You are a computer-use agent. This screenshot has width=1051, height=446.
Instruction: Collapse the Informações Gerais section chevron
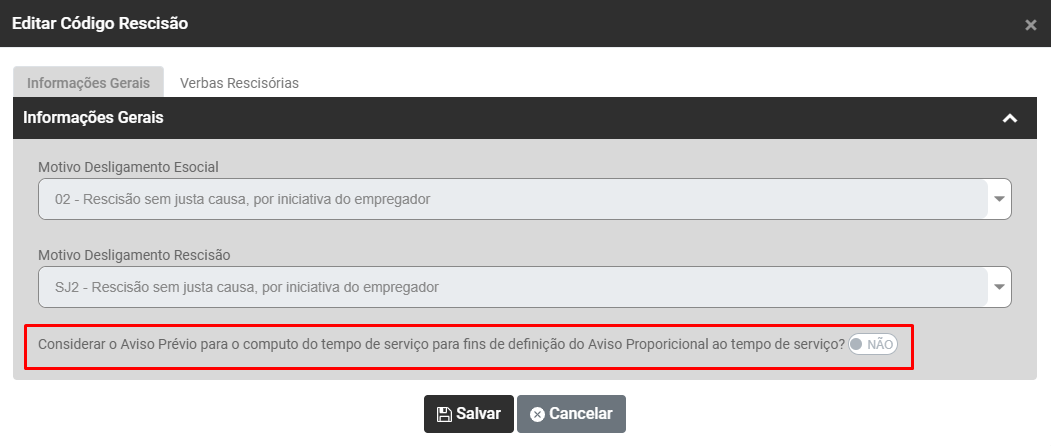1010,118
